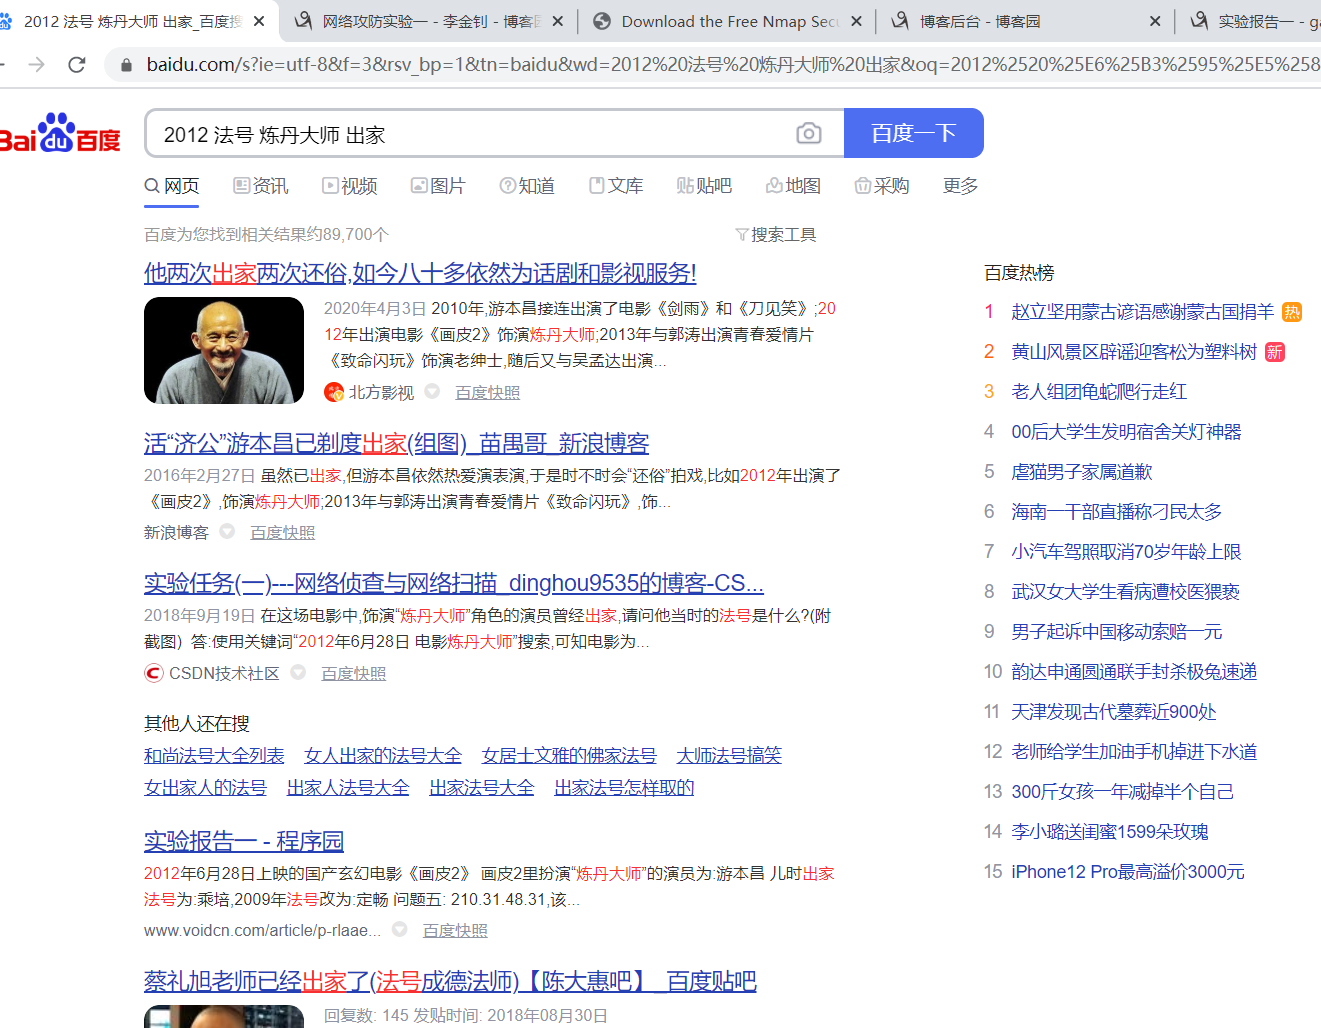The width and height of the screenshot is (1321, 1028).
Task: Open hot topic 天津发现古代墓葬近900处
Action: pos(1114,712)
